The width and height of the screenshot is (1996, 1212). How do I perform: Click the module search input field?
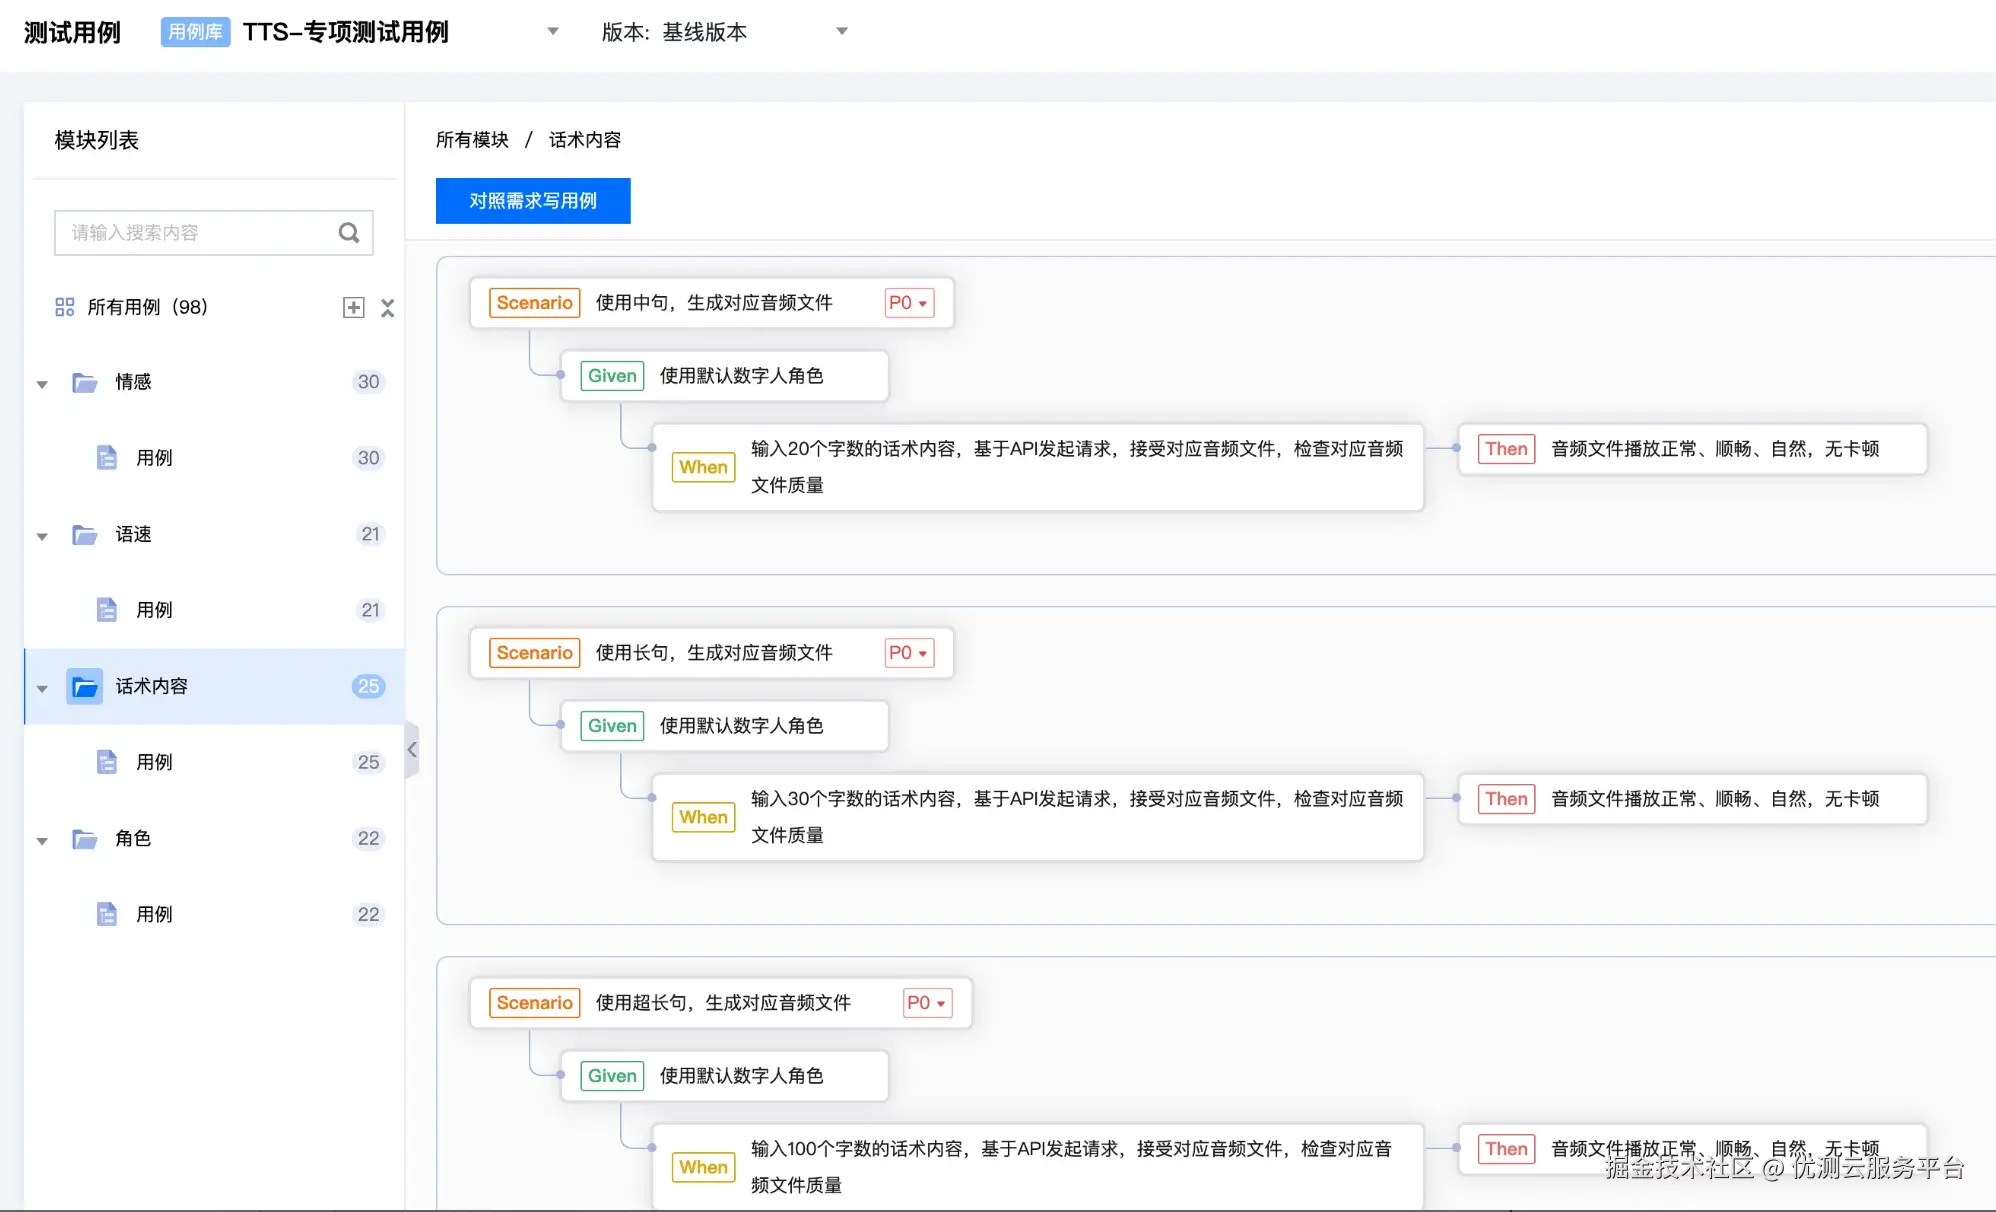pos(195,233)
